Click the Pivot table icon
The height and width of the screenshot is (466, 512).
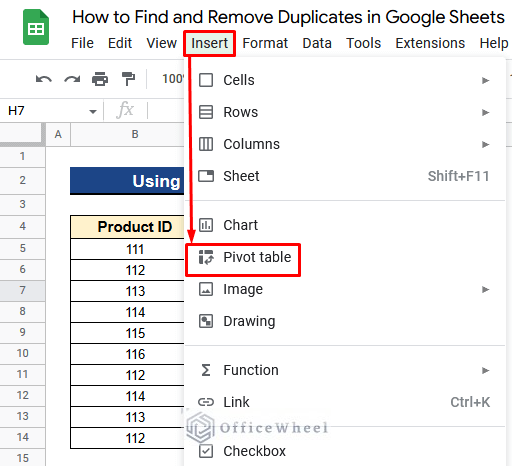pyautogui.click(x=206, y=257)
